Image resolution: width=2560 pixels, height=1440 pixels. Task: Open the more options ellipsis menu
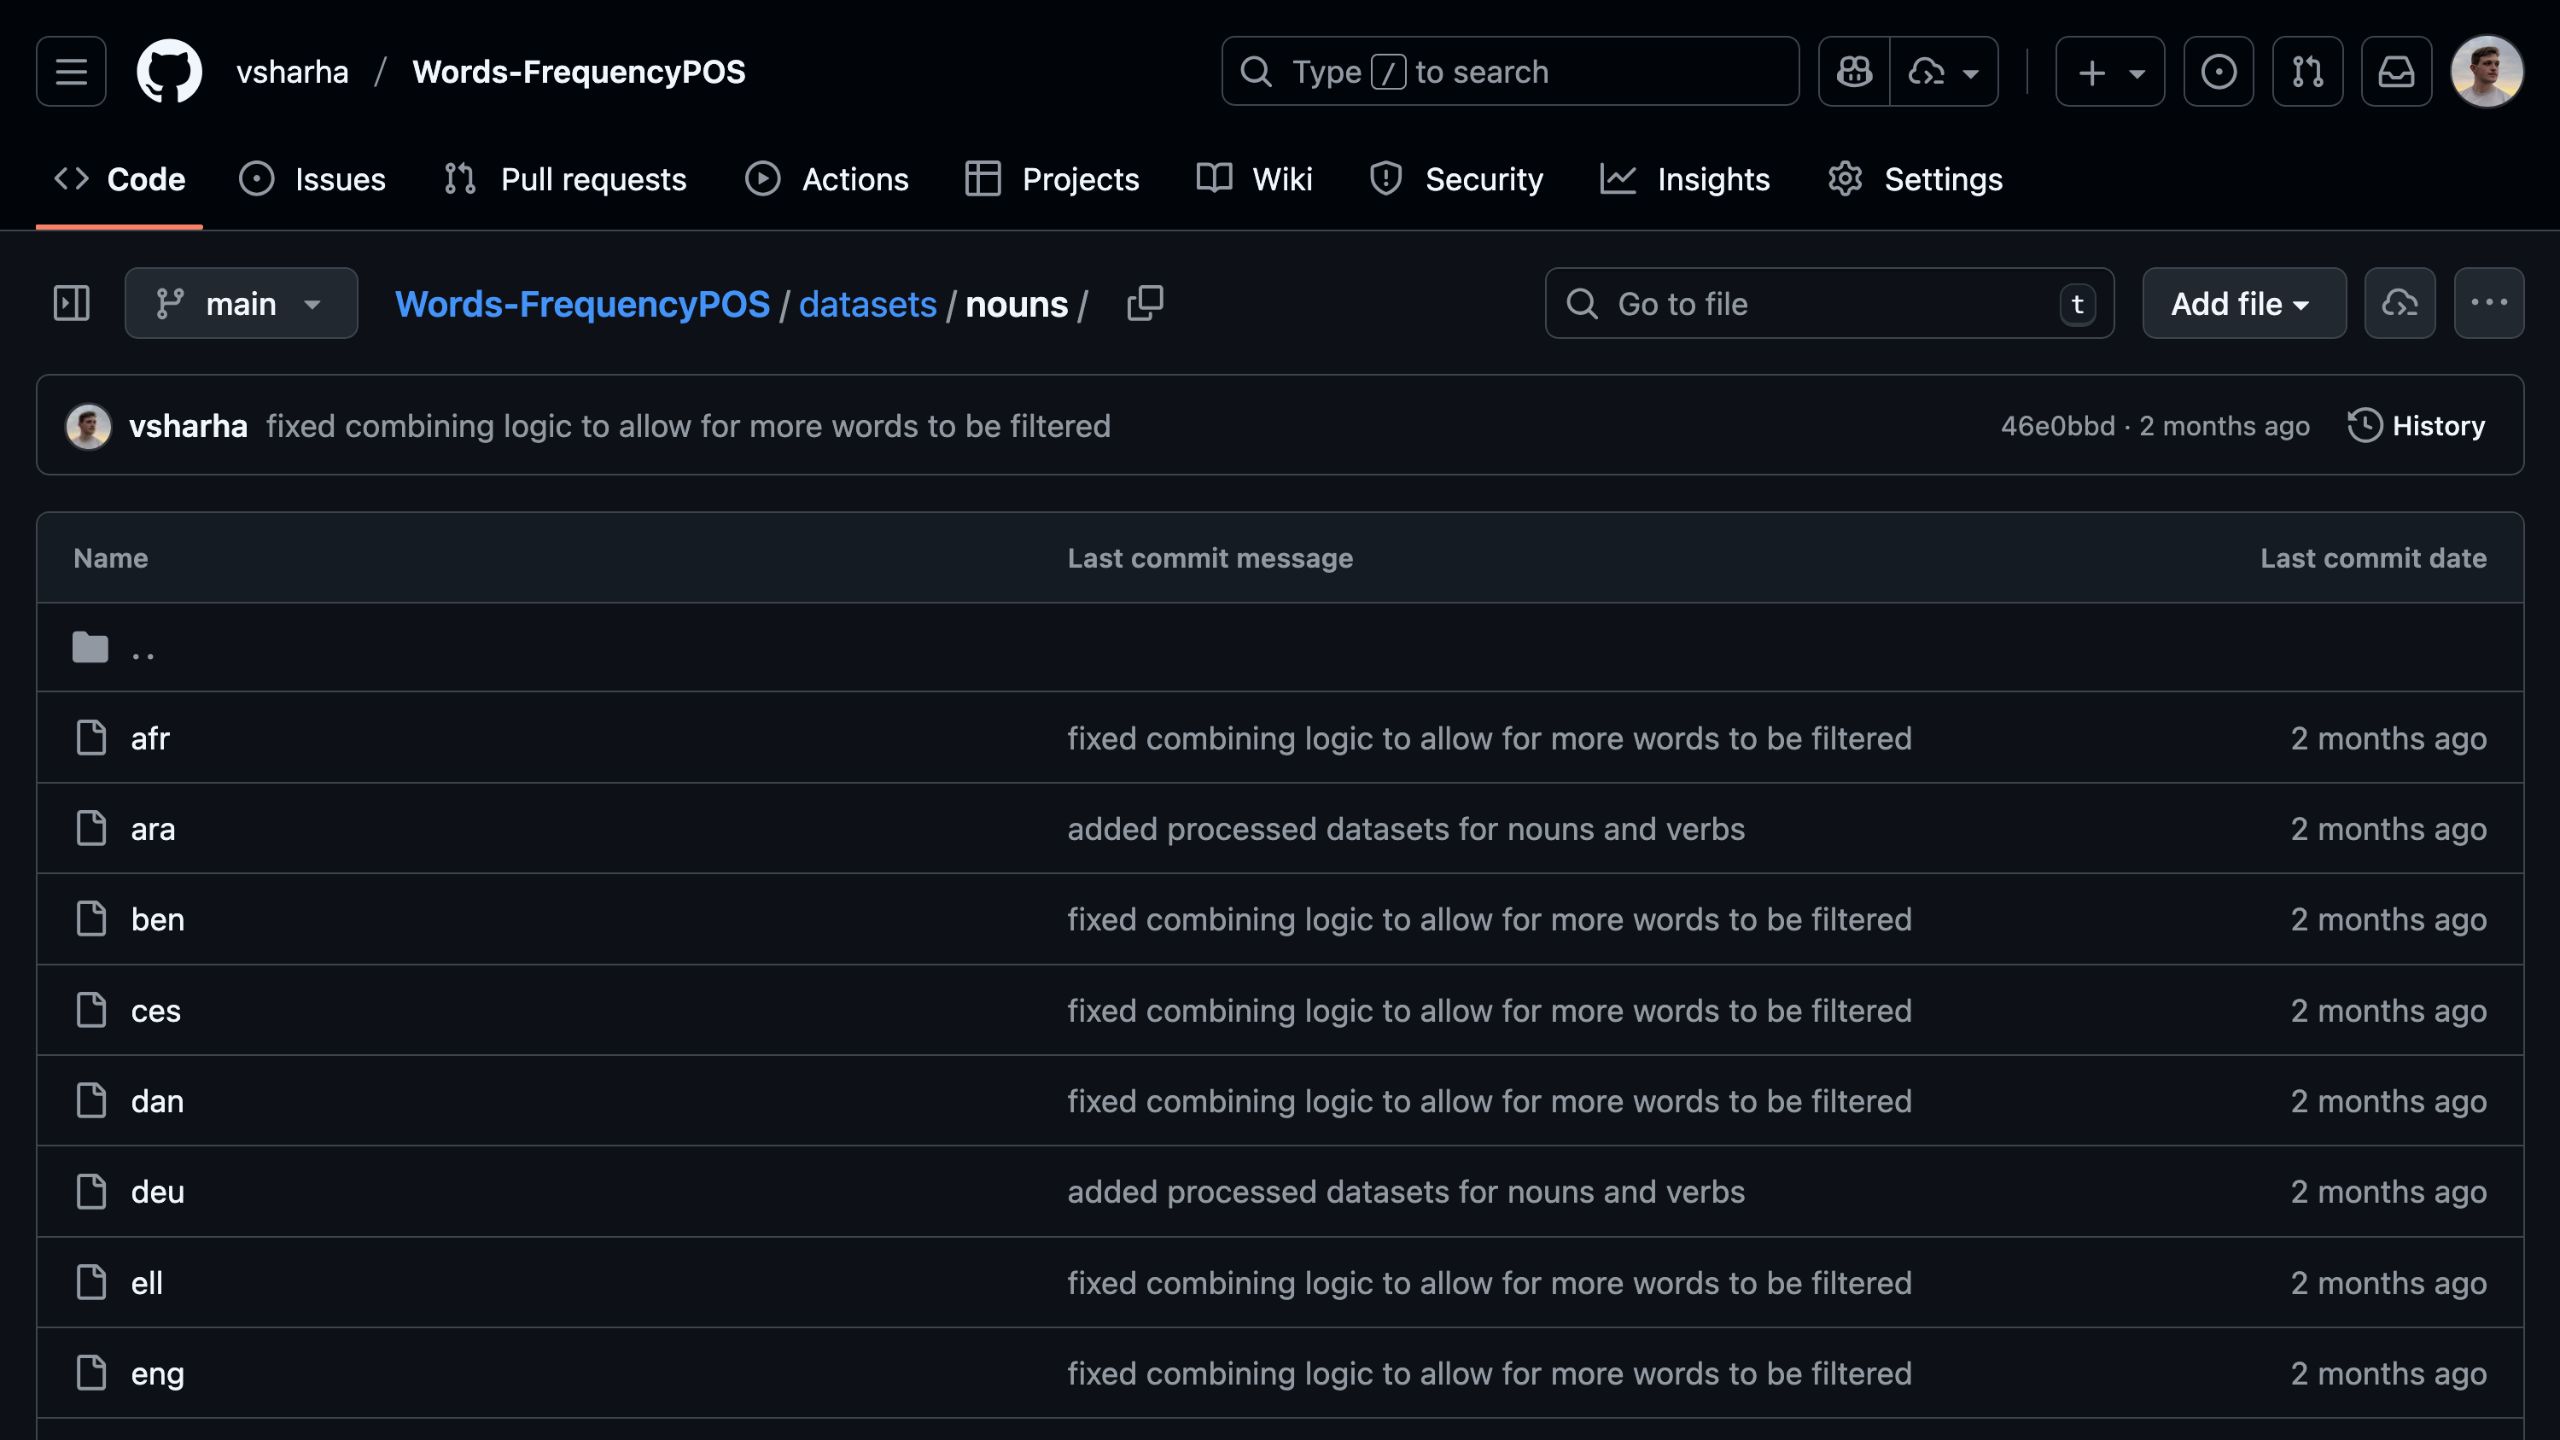(x=2488, y=303)
